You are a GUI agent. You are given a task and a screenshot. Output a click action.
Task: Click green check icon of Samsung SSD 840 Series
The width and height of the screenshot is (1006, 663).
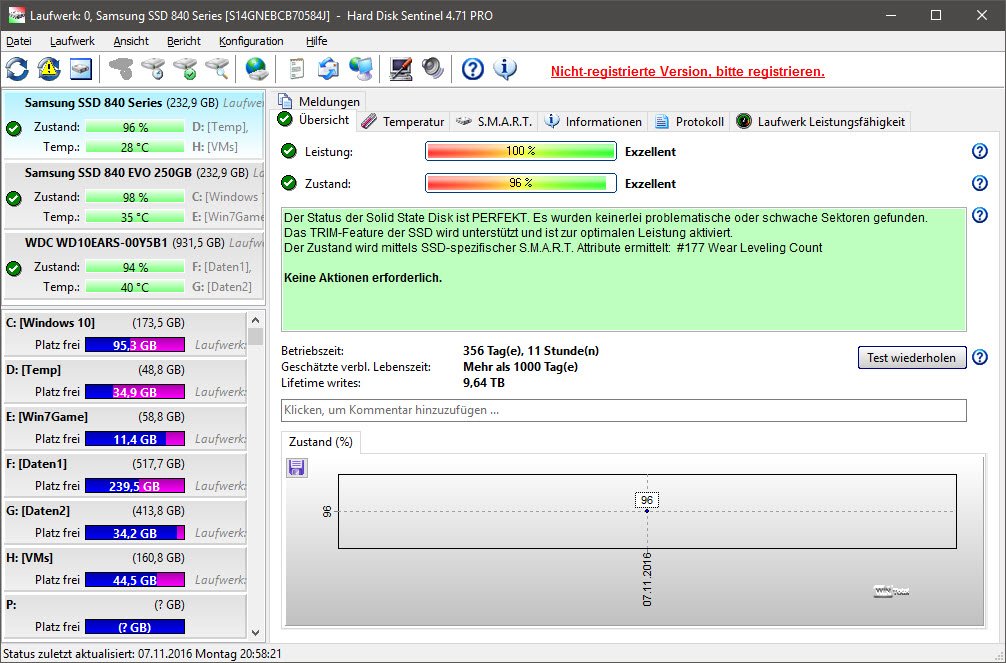click(13, 128)
